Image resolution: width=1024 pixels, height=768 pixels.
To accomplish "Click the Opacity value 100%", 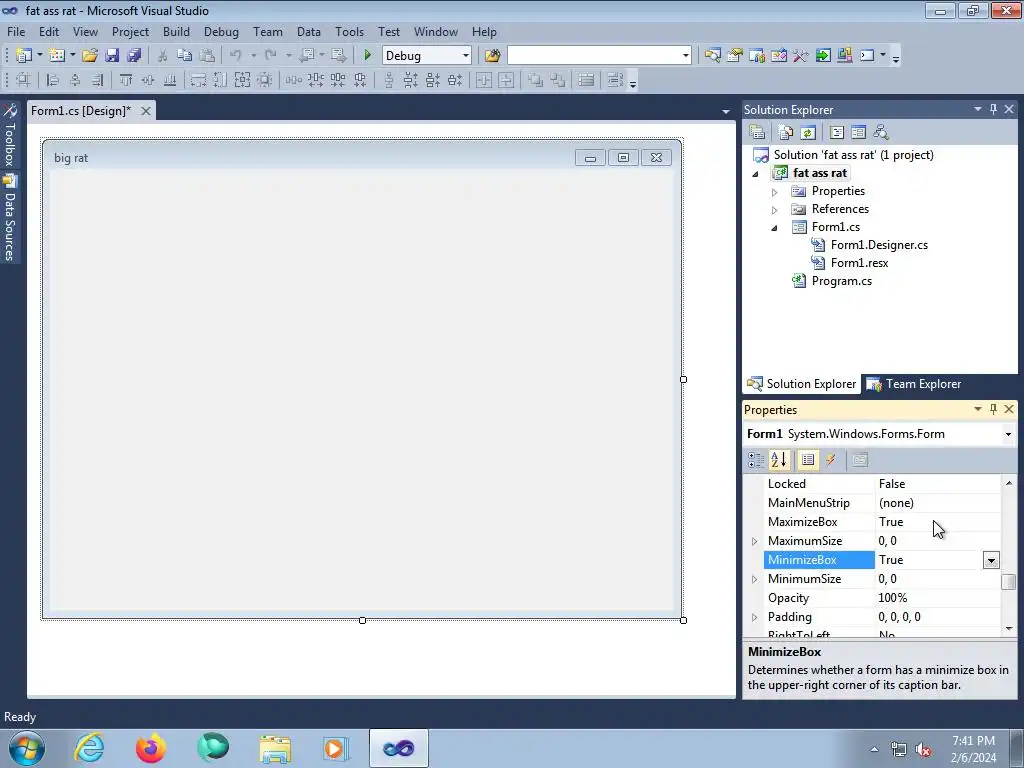I will (x=893, y=598).
